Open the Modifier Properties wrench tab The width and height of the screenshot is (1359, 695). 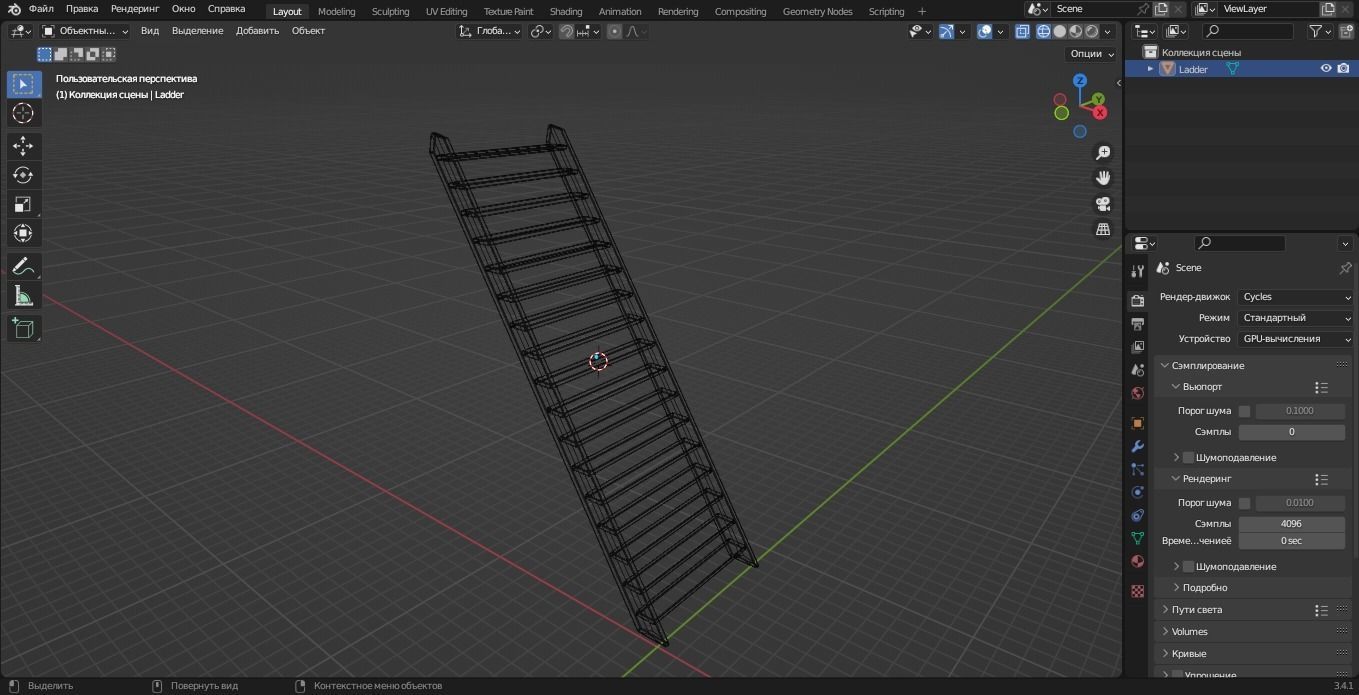[x=1137, y=446]
